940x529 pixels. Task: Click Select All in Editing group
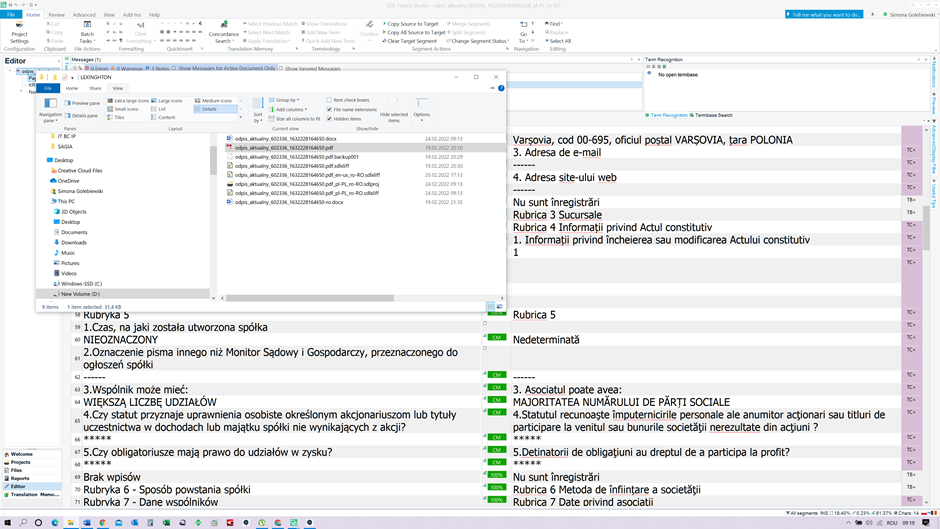click(558, 41)
